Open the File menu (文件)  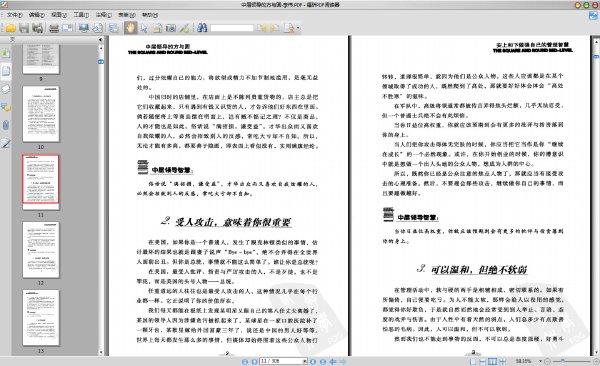tap(15, 15)
